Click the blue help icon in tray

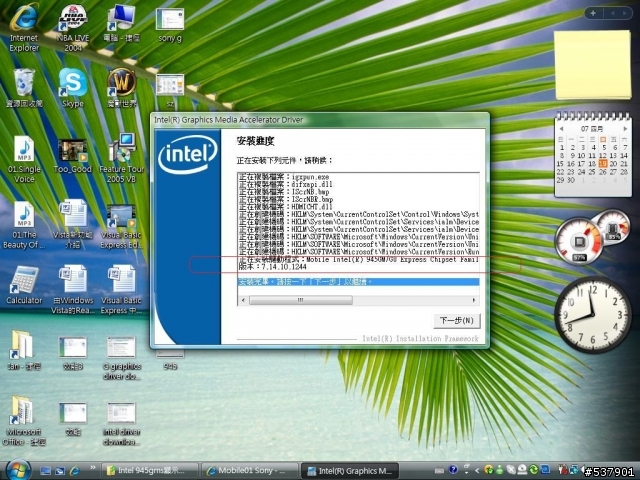tap(453, 470)
